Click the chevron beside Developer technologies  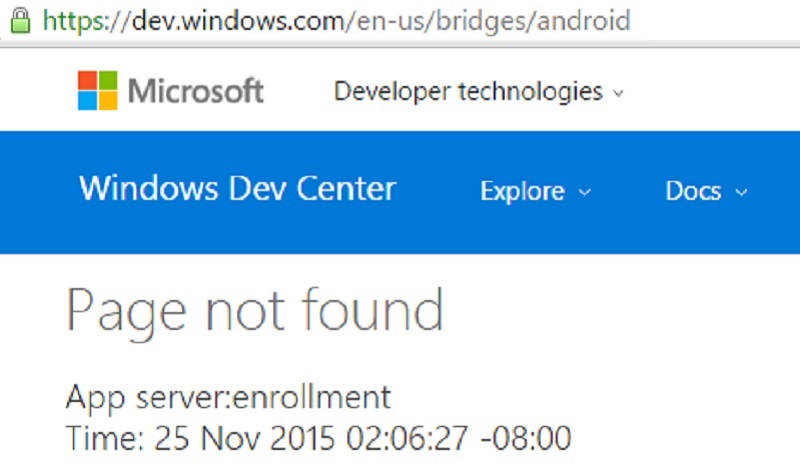pyautogui.click(x=618, y=93)
